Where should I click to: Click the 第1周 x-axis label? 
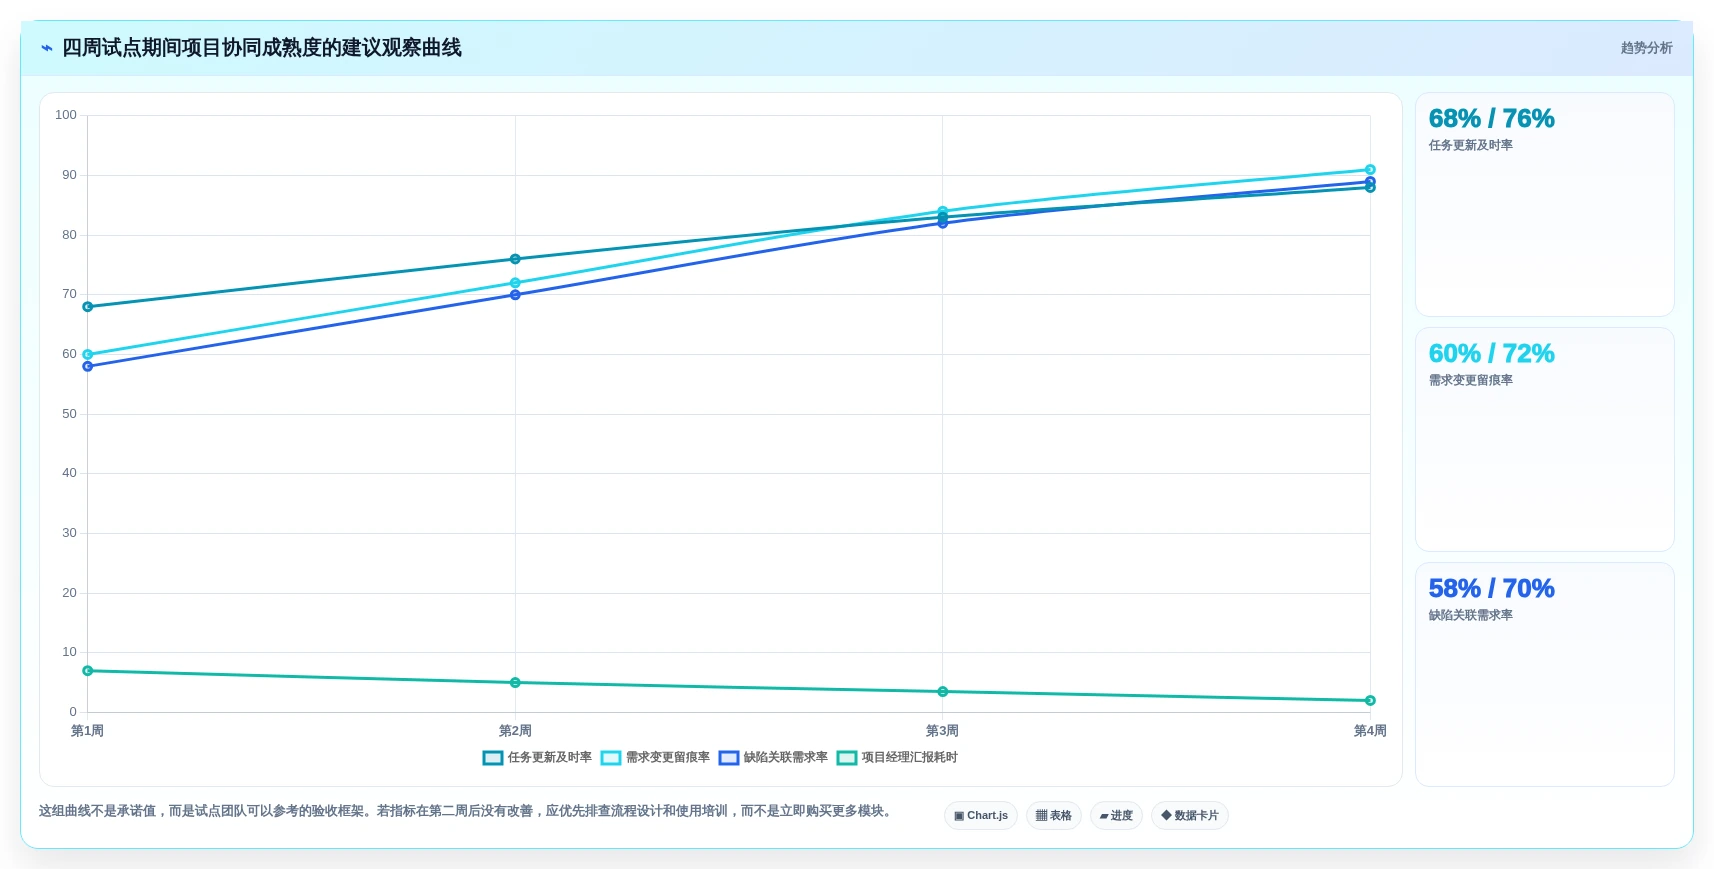pyautogui.click(x=88, y=731)
